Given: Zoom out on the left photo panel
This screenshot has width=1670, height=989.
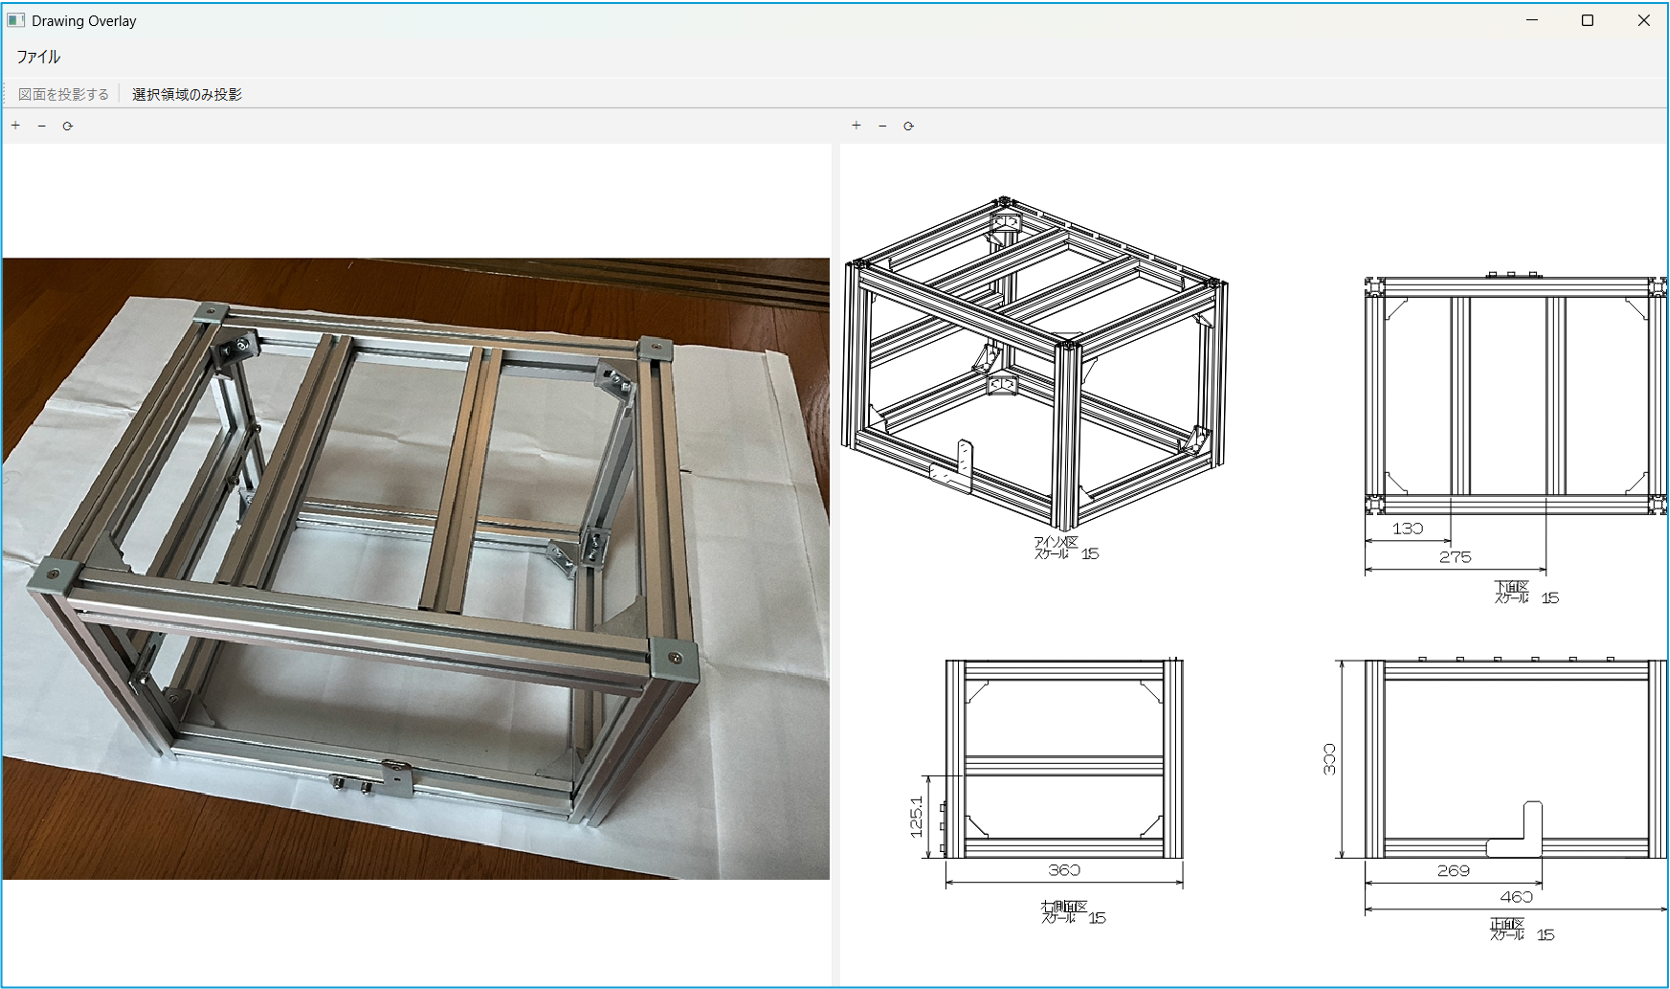Looking at the screenshot, I should point(42,126).
